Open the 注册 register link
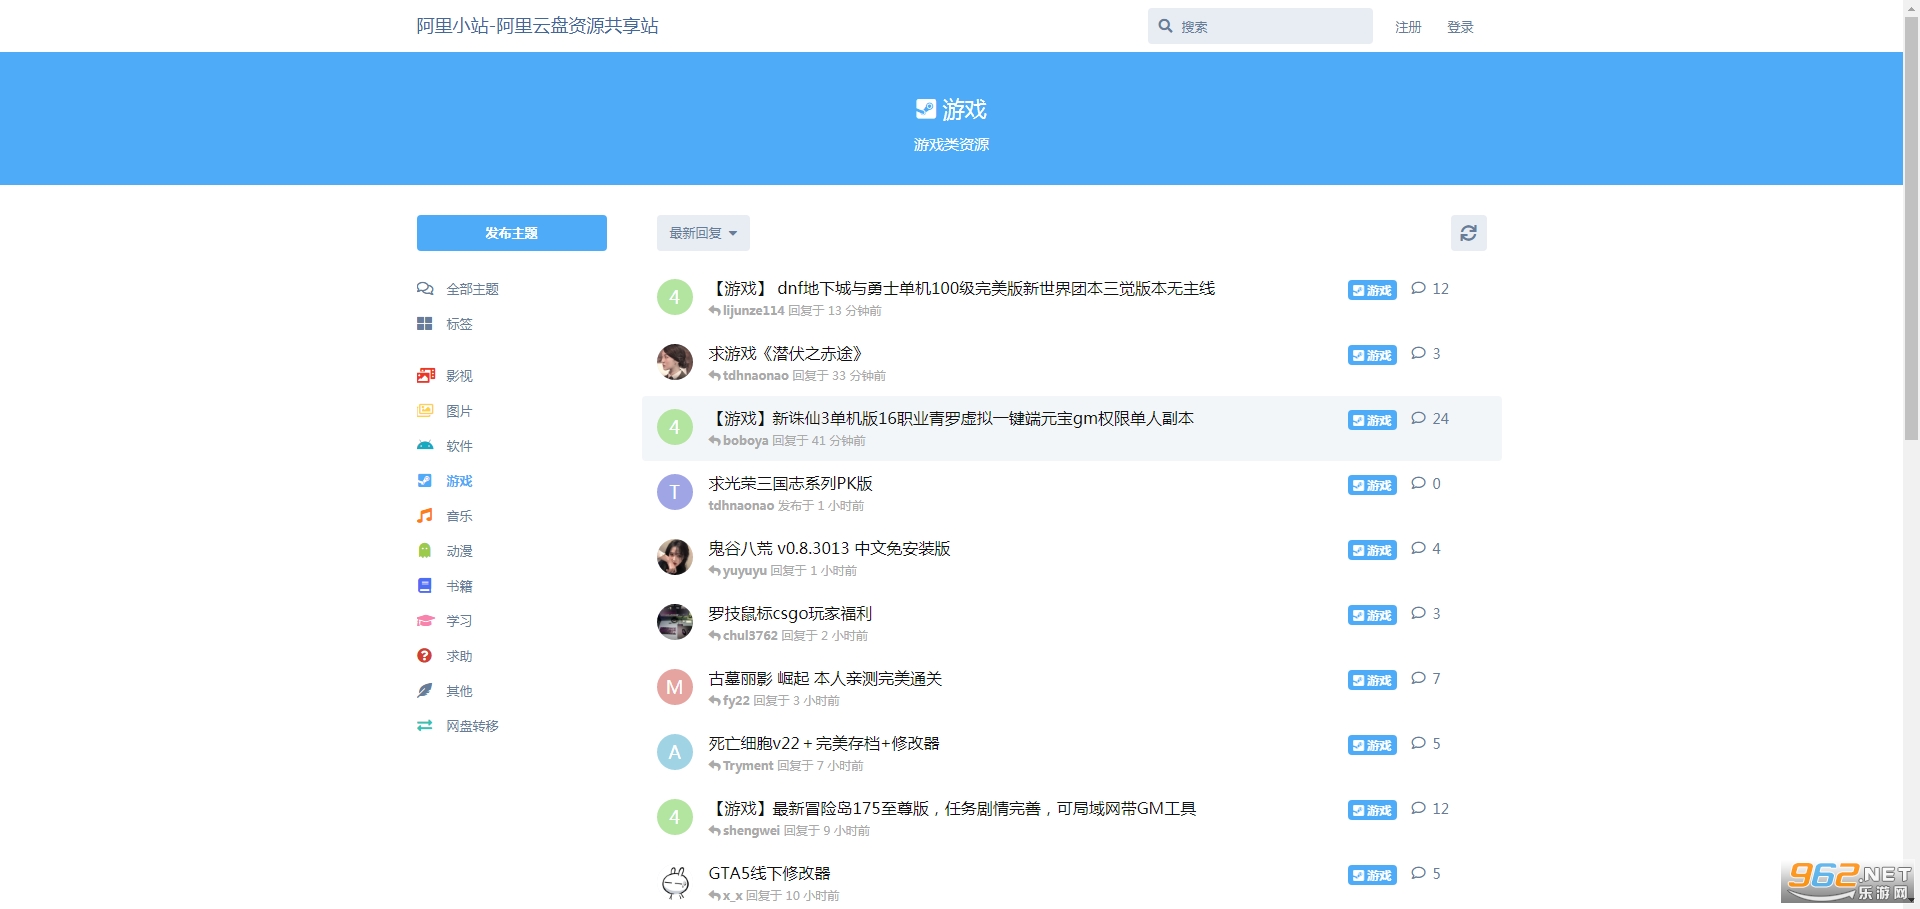Image resolution: width=1920 pixels, height=909 pixels. click(x=1408, y=27)
